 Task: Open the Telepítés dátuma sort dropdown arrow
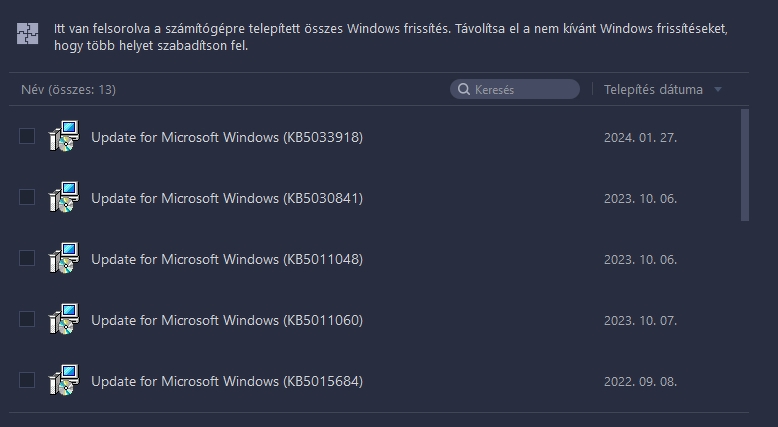(x=718, y=90)
